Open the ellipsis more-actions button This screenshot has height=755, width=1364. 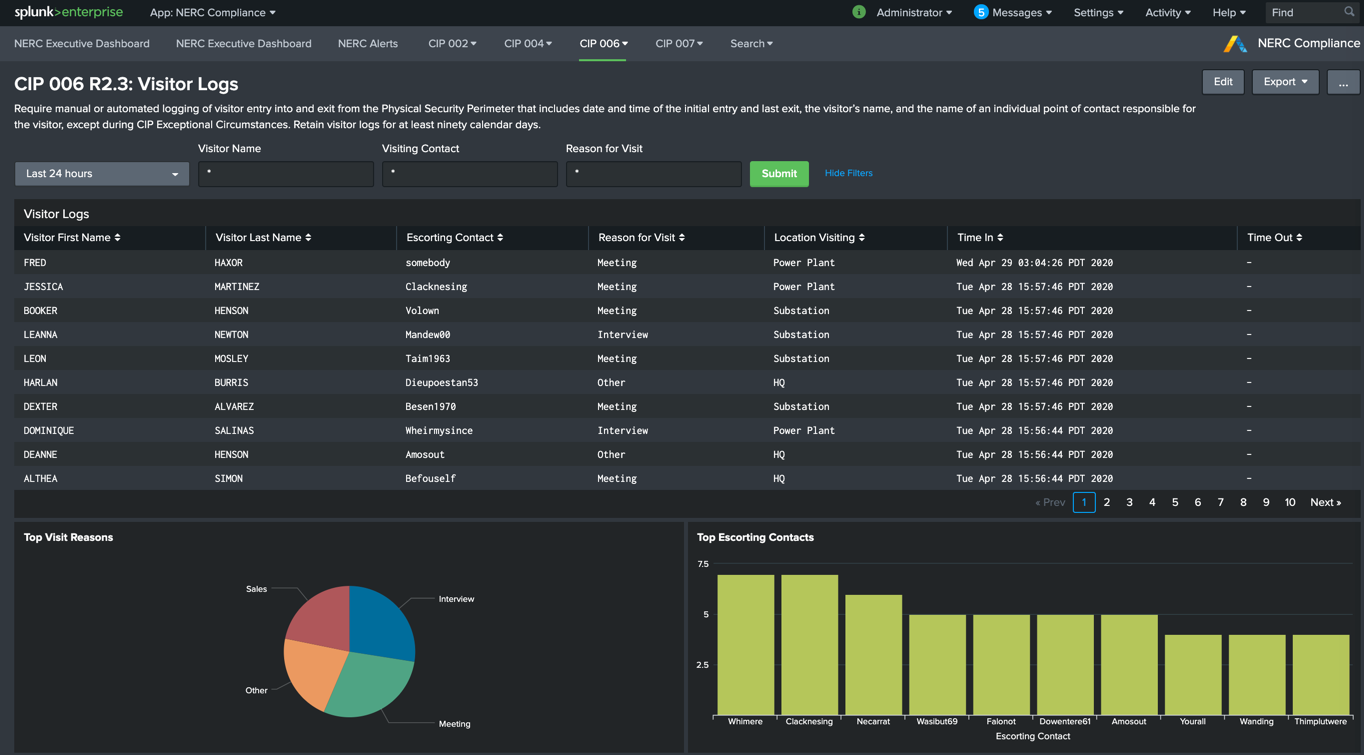point(1344,82)
